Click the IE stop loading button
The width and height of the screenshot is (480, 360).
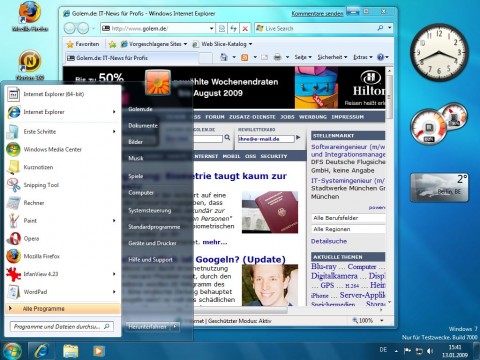tap(245, 28)
